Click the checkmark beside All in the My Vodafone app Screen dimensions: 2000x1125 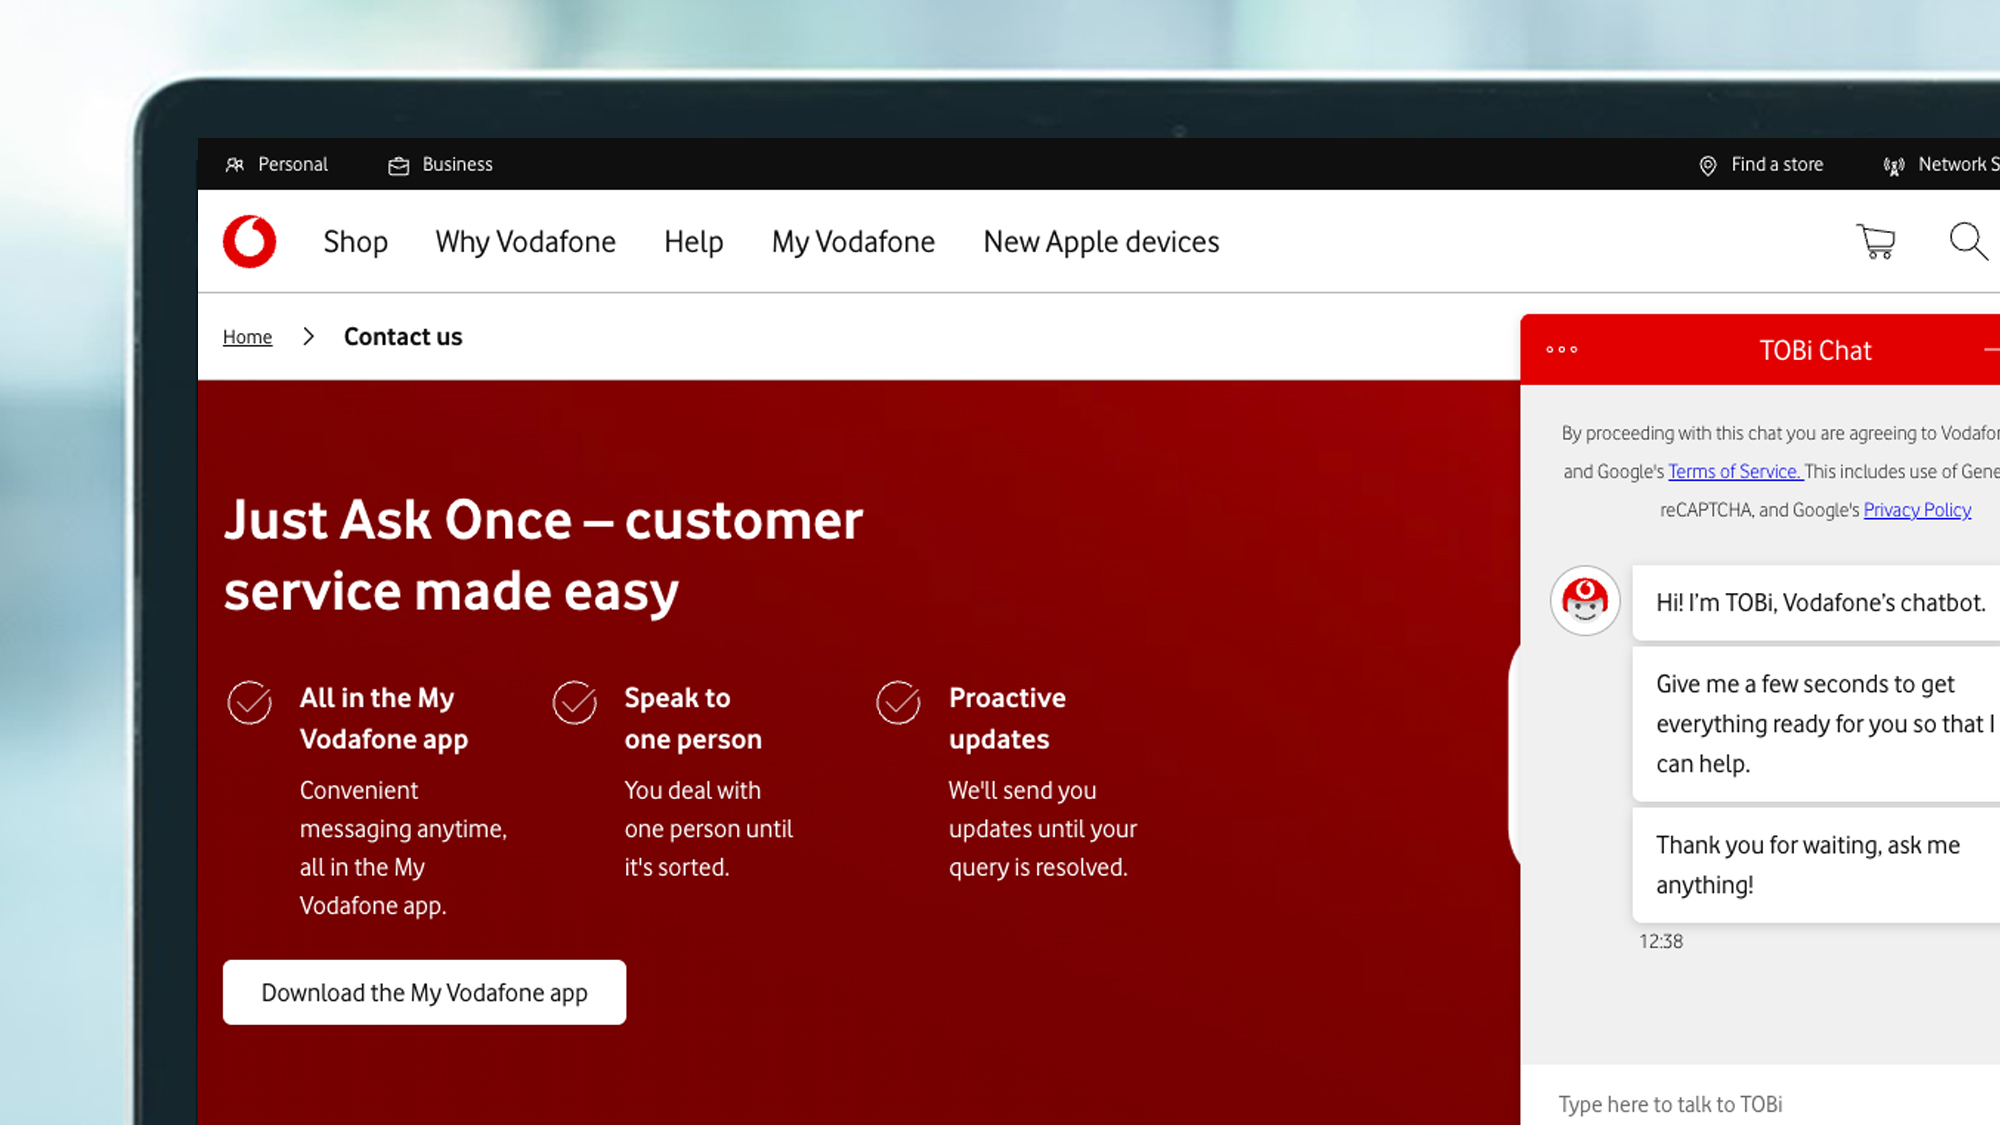(x=250, y=702)
